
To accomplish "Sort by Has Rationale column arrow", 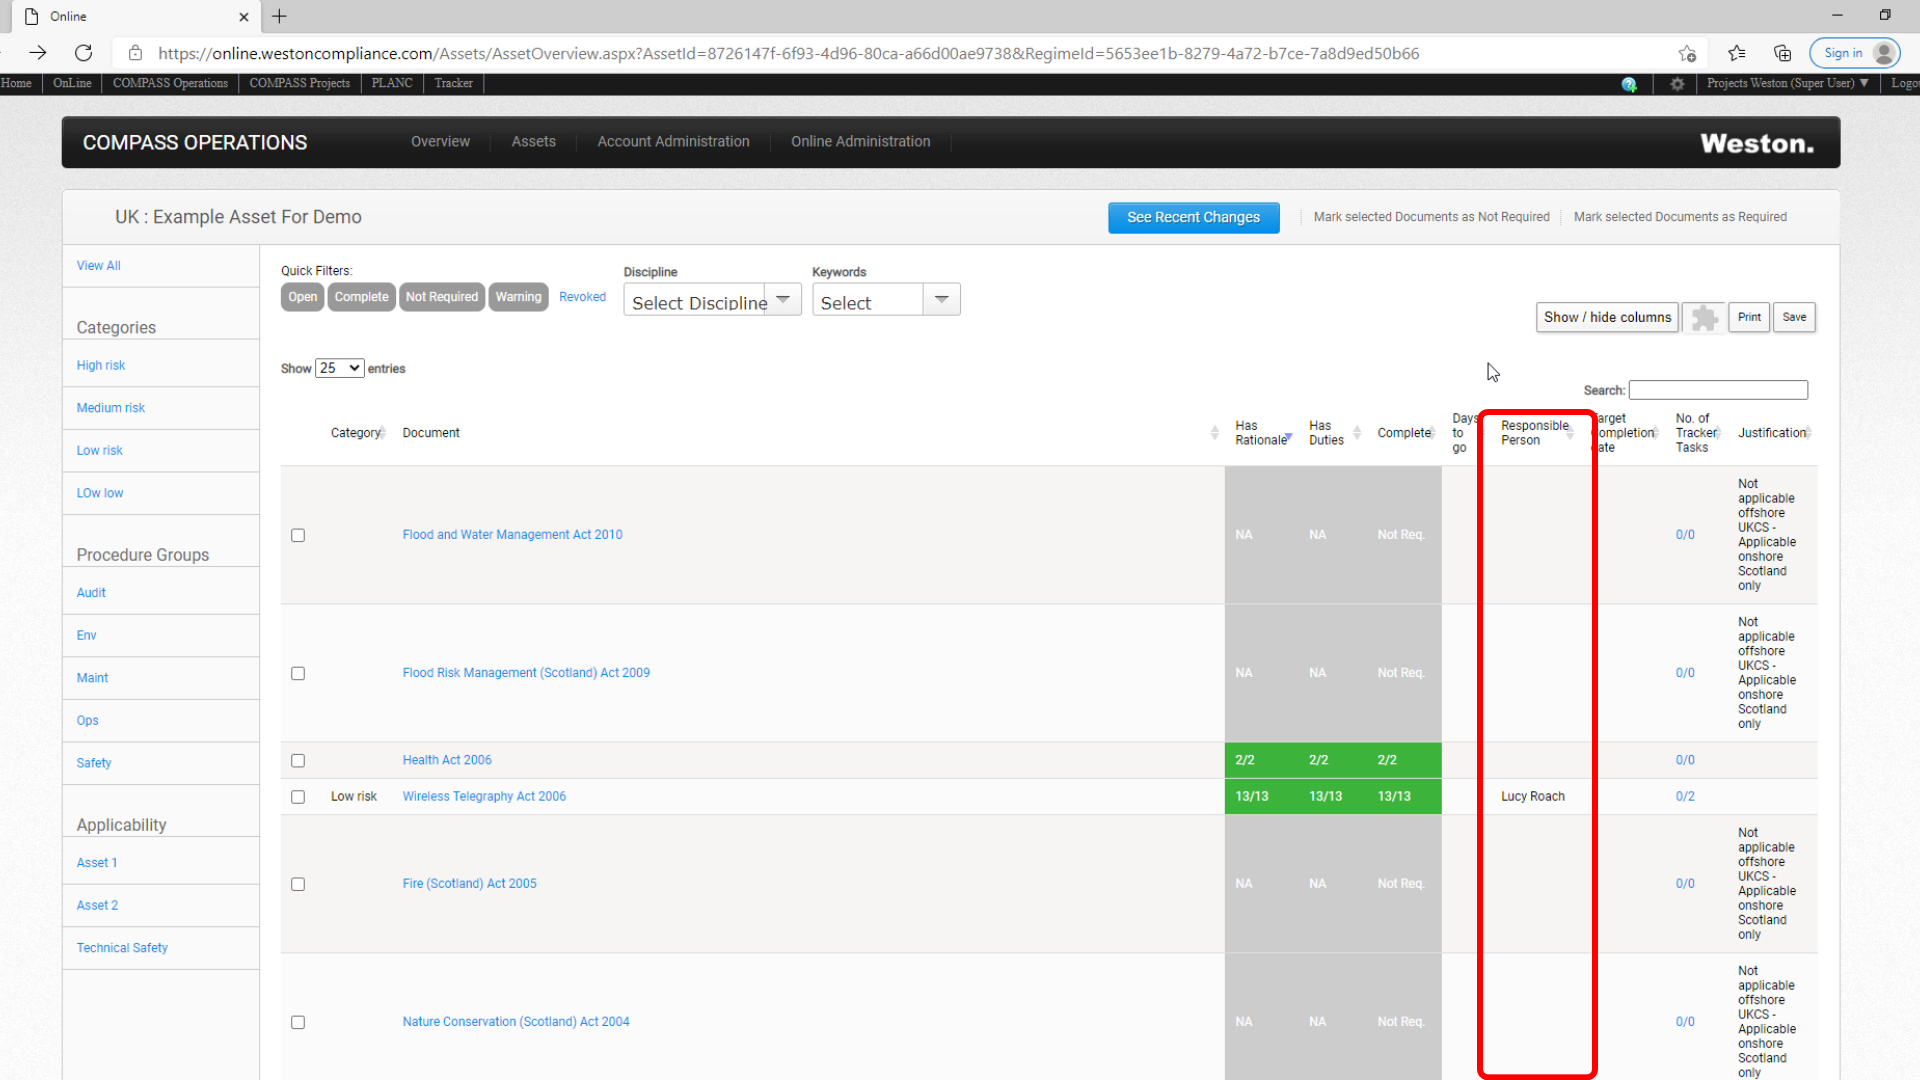I will [1289, 438].
